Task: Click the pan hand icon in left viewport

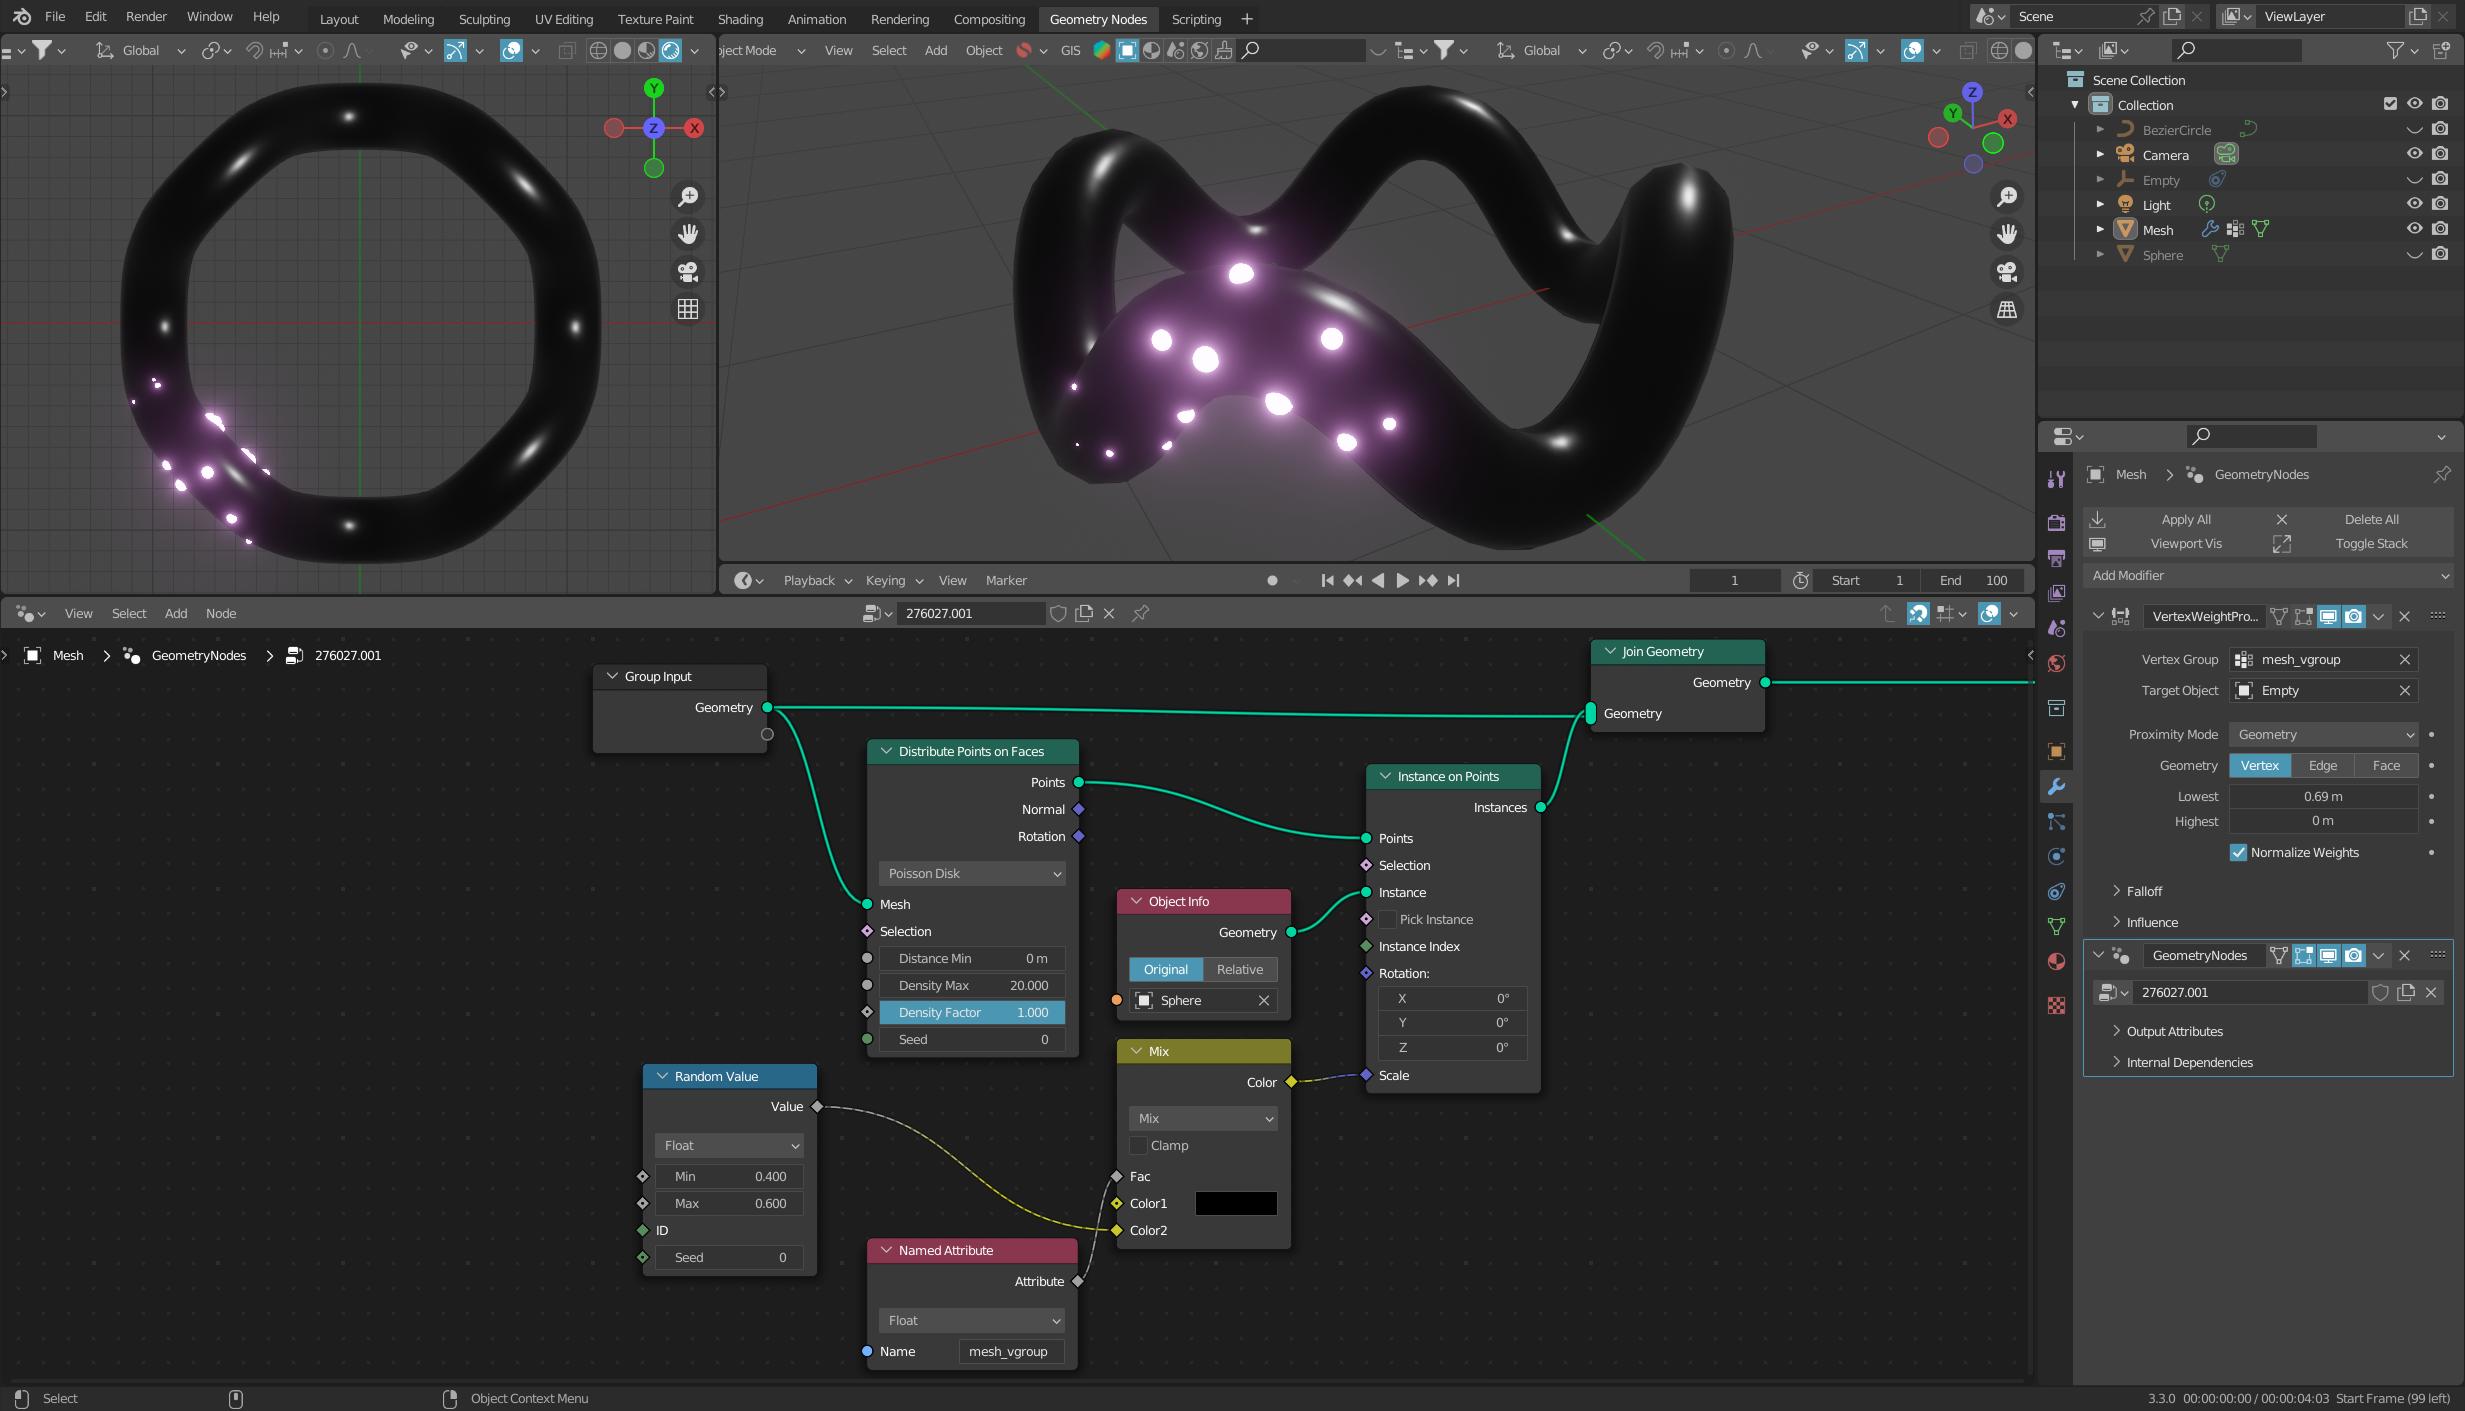Action: pos(688,234)
